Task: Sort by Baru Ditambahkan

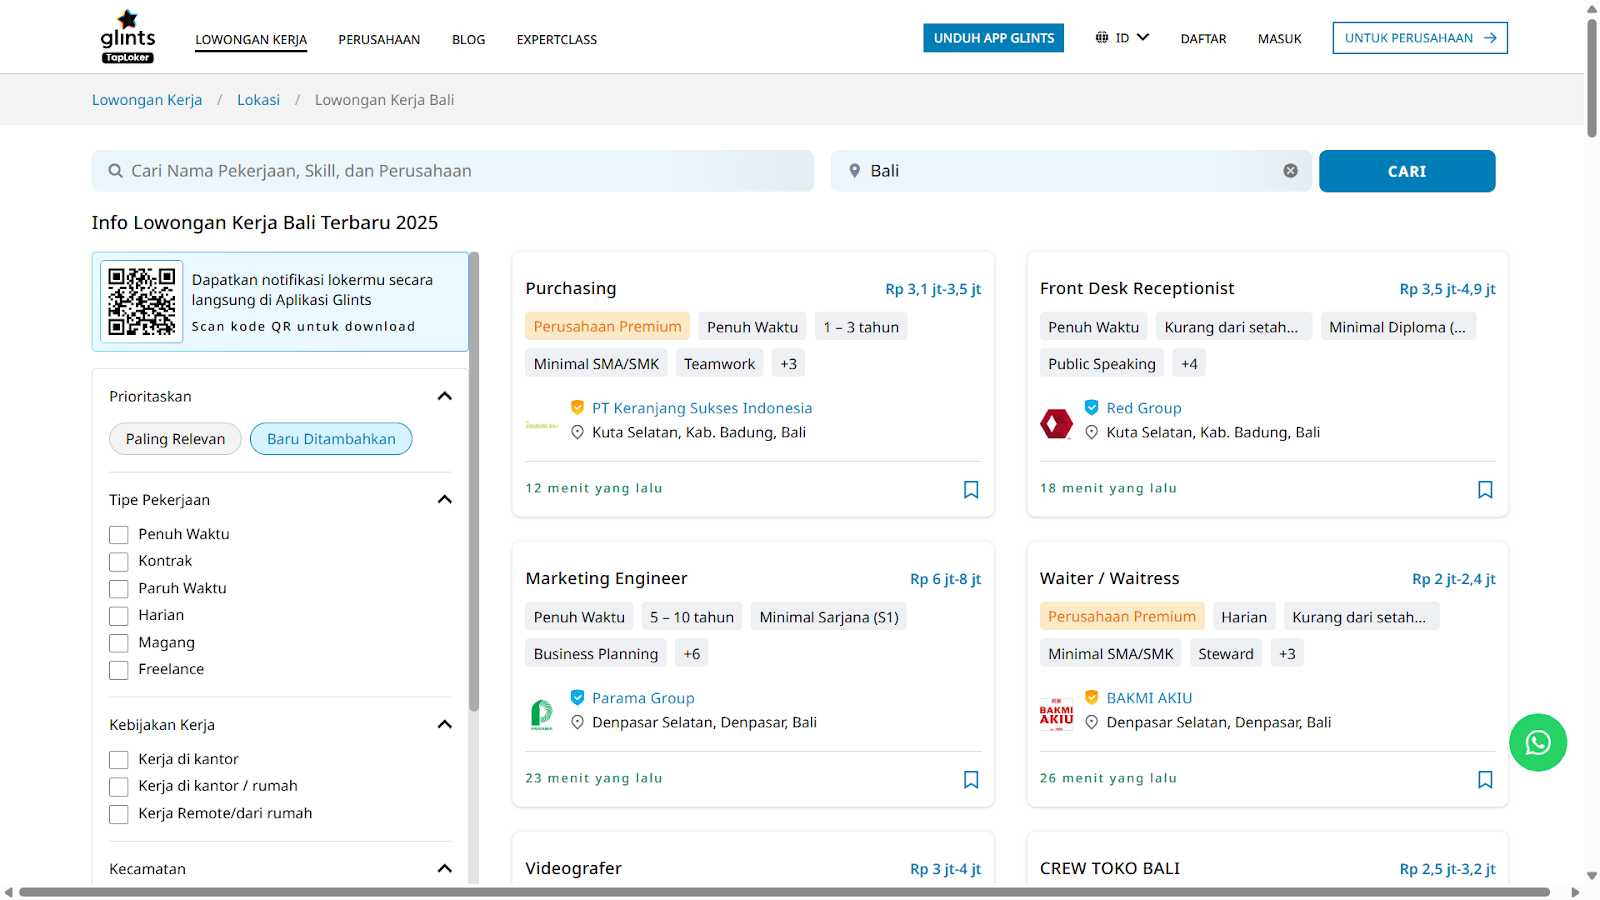Action: pos(331,439)
